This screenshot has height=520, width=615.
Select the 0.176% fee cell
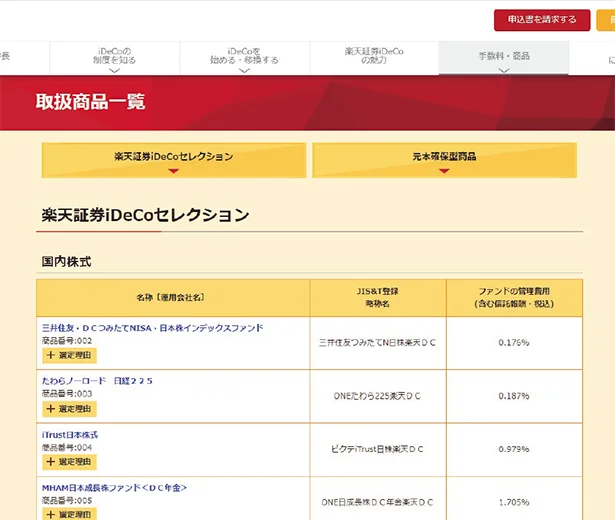[x=514, y=343]
